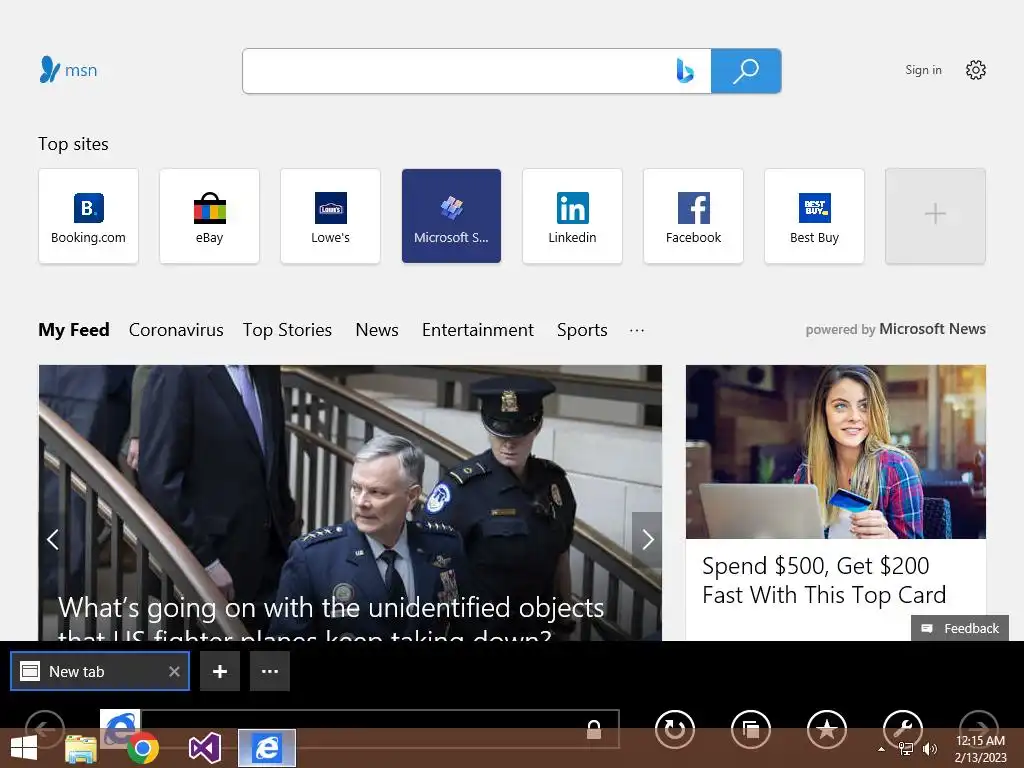The width and height of the screenshot is (1024, 768).
Task: Open the clock showing 12:15 AM
Action: 980,749
